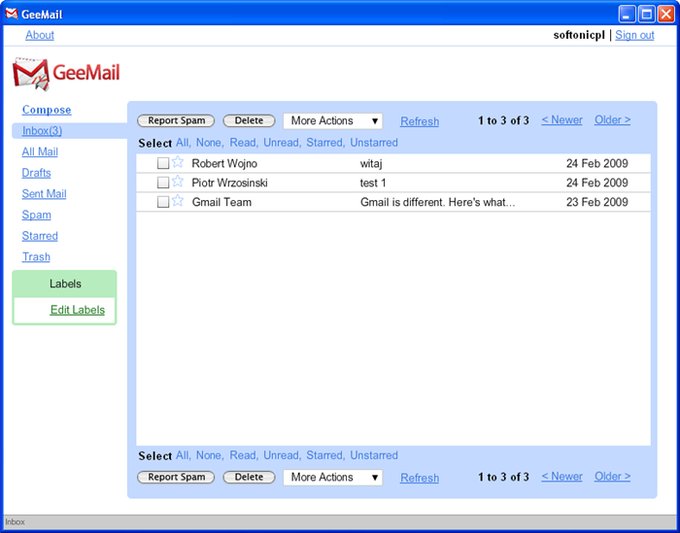
Task: Select Unstarred messages using top row
Action: 374,143
